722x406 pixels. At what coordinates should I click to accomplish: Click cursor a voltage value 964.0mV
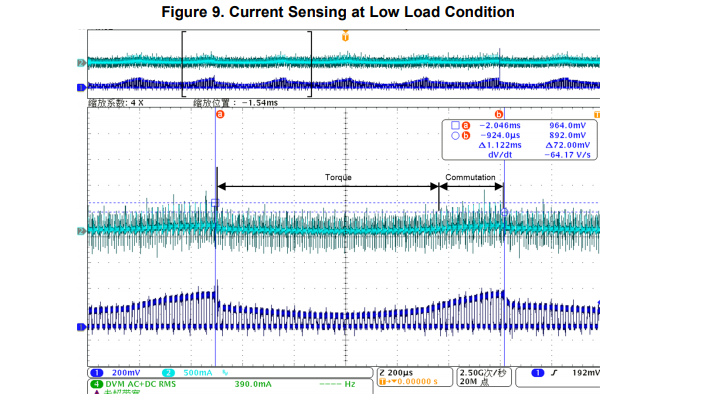[x=568, y=125]
